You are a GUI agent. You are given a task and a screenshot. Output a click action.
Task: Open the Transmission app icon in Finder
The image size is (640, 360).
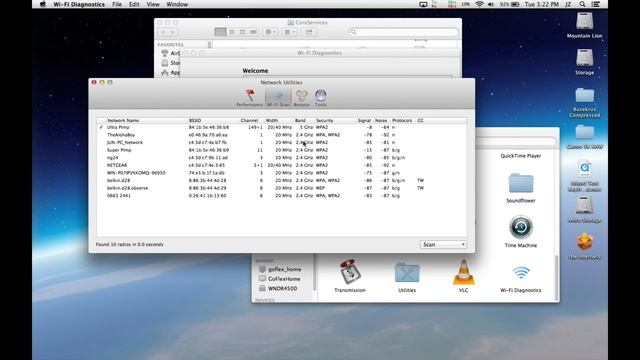pyautogui.click(x=350, y=272)
